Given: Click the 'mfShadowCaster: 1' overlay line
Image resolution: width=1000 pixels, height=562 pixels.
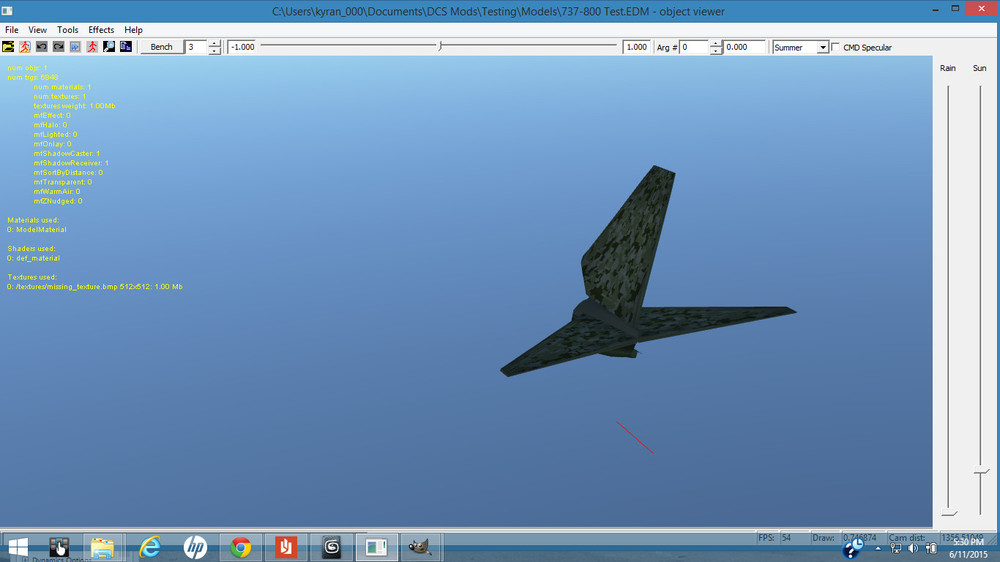Looking at the screenshot, I should [x=66, y=154].
